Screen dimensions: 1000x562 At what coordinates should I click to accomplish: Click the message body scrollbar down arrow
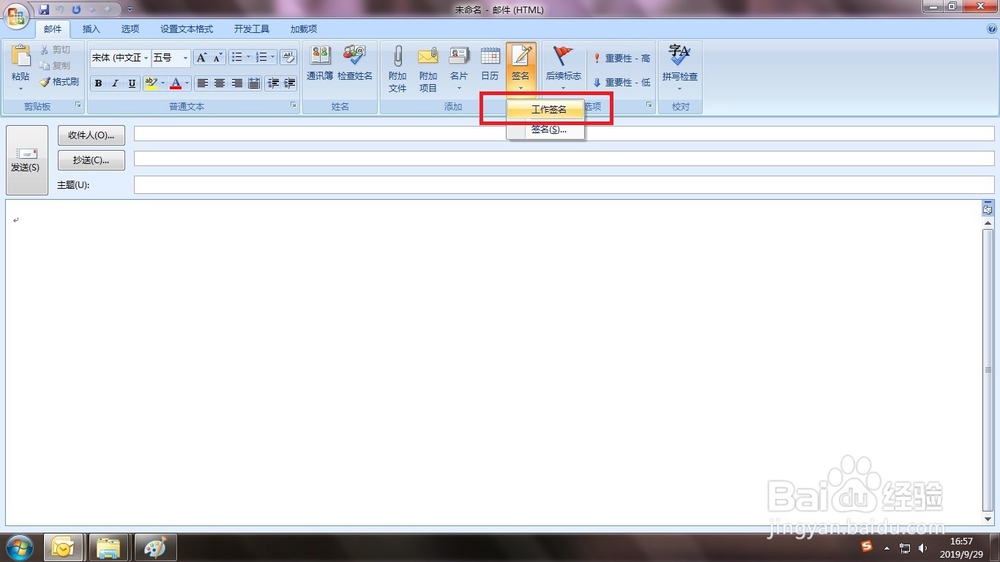988,519
